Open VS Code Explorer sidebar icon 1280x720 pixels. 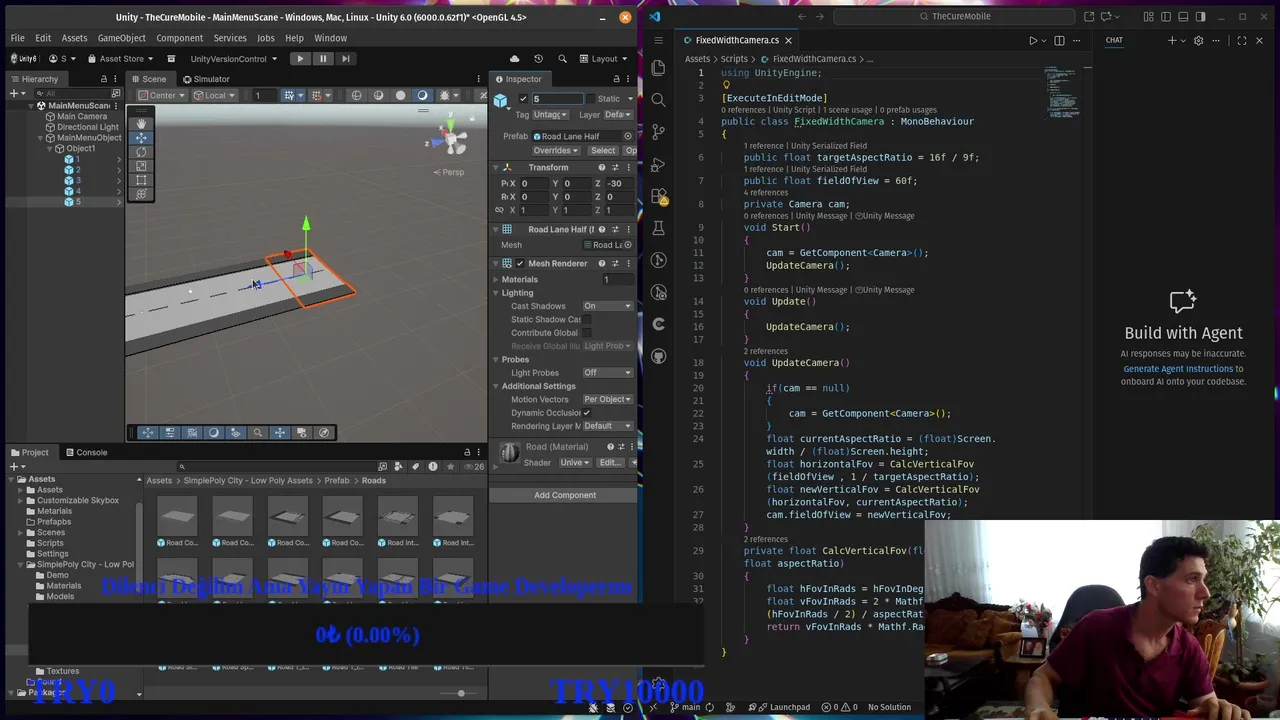coord(658,68)
